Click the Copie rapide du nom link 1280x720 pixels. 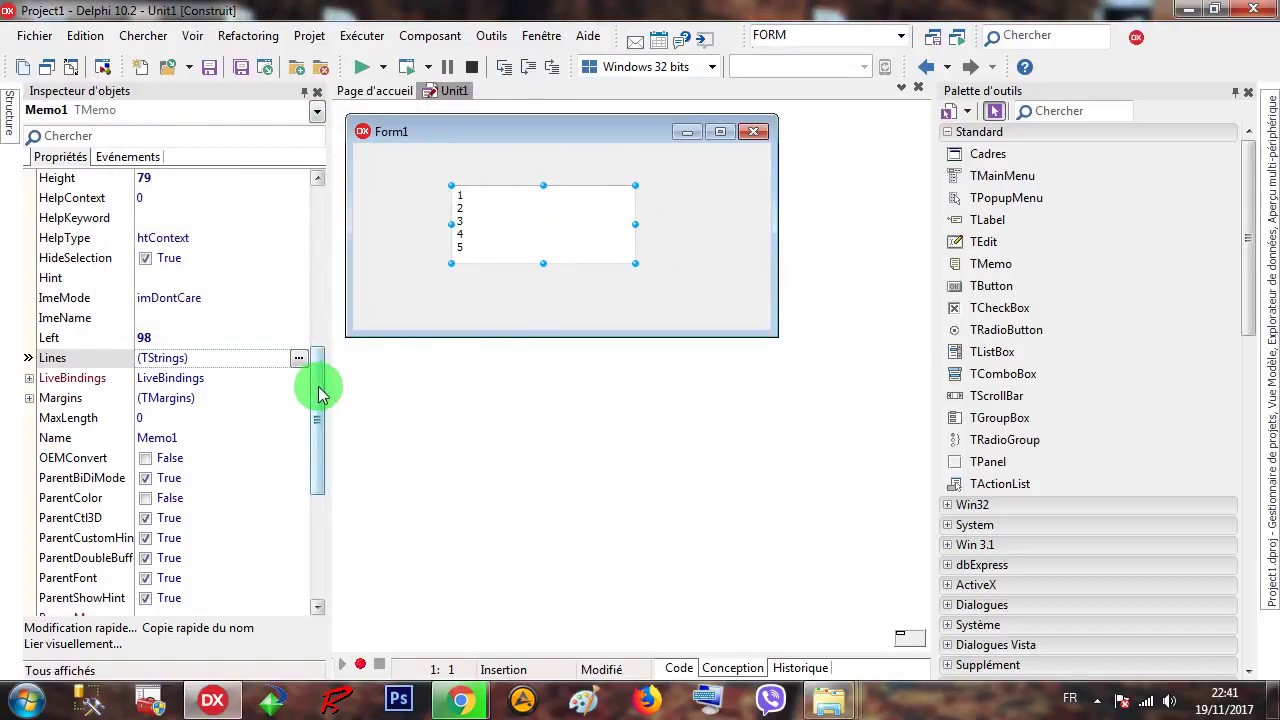(198, 628)
